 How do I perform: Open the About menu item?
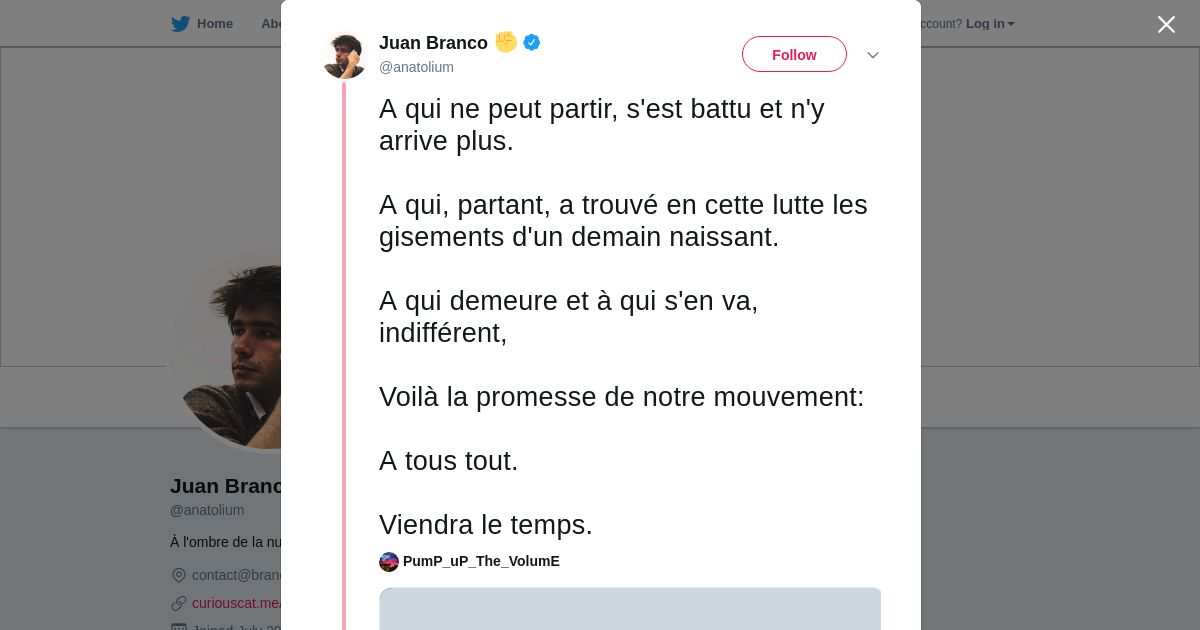click(x=270, y=24)
